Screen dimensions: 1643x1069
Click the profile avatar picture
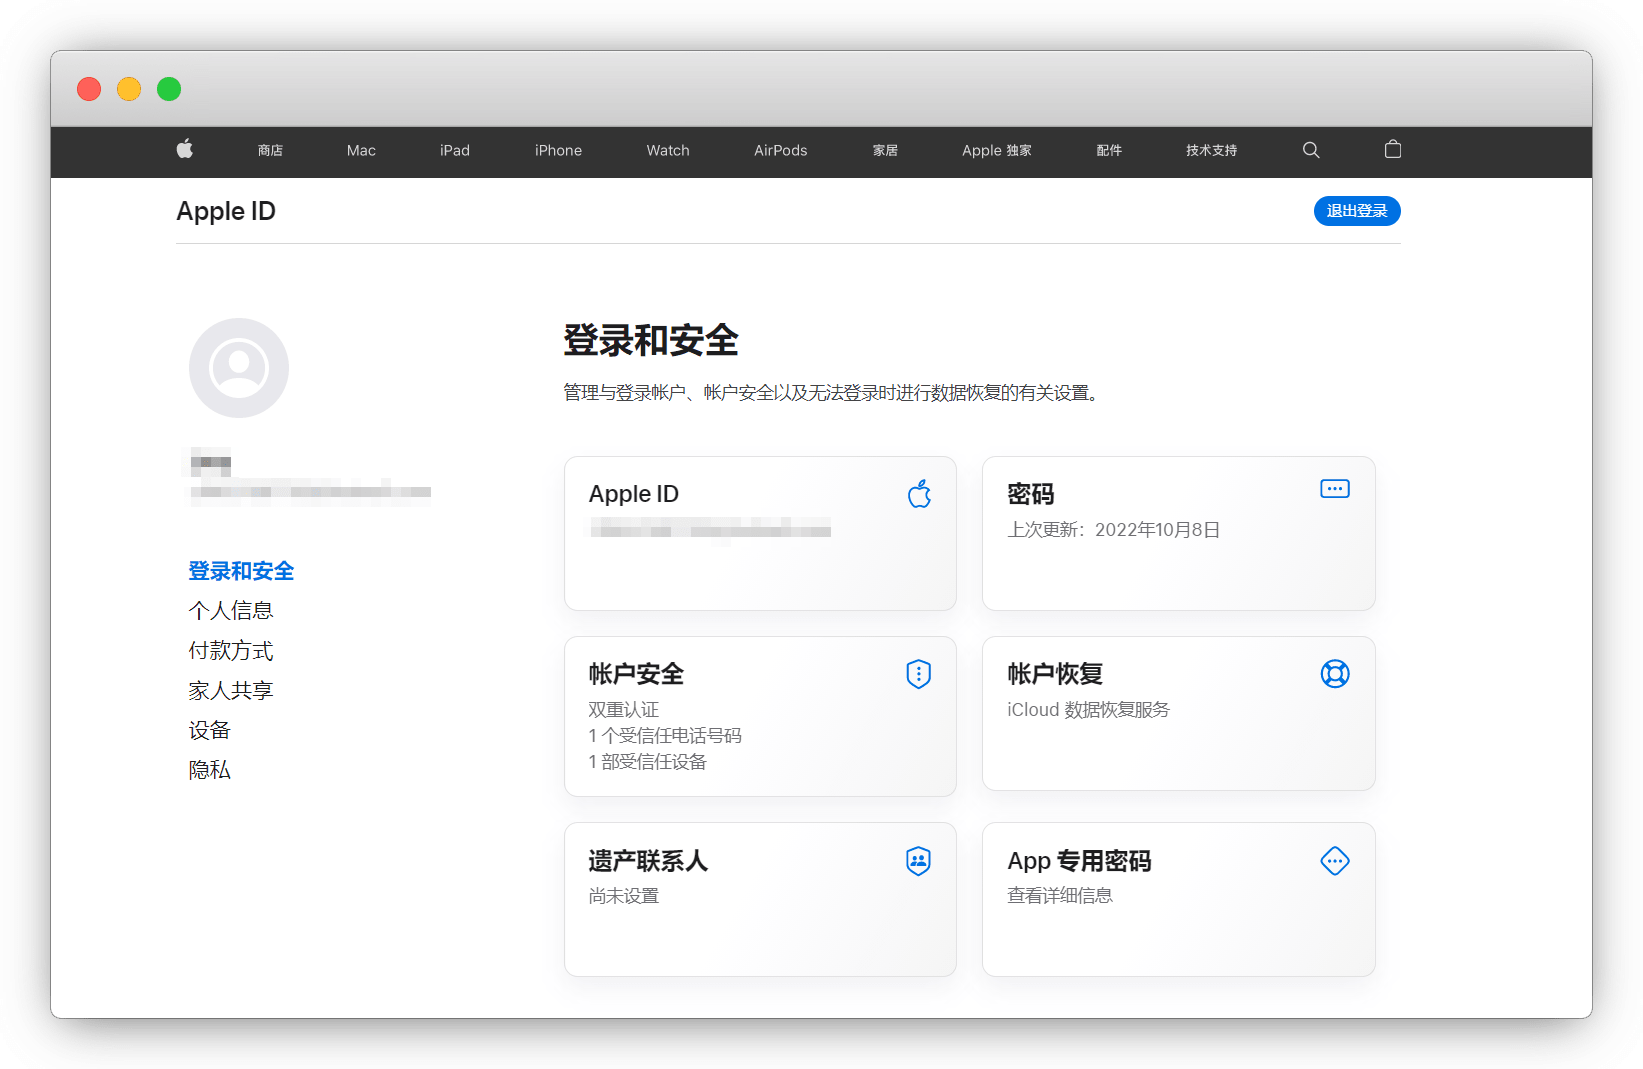239,368
